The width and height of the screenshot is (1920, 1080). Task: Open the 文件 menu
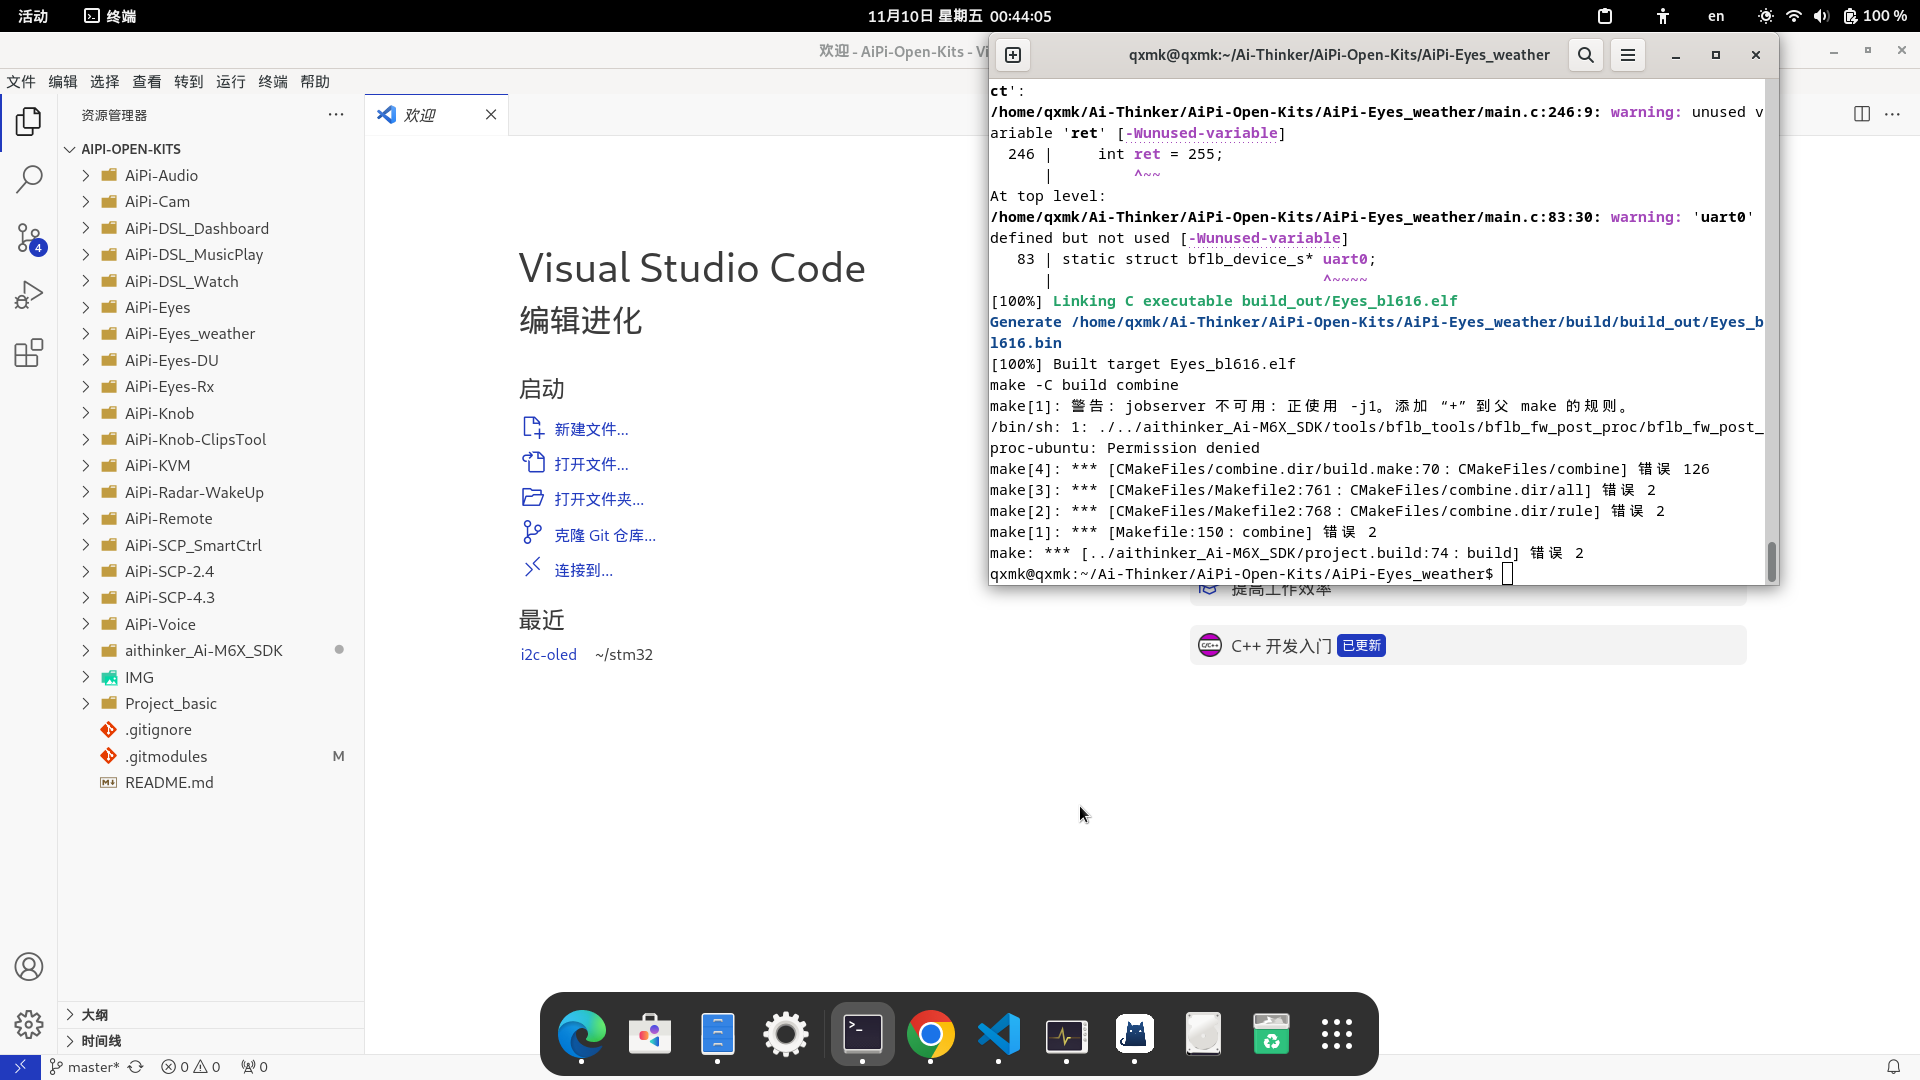[21, 82]
